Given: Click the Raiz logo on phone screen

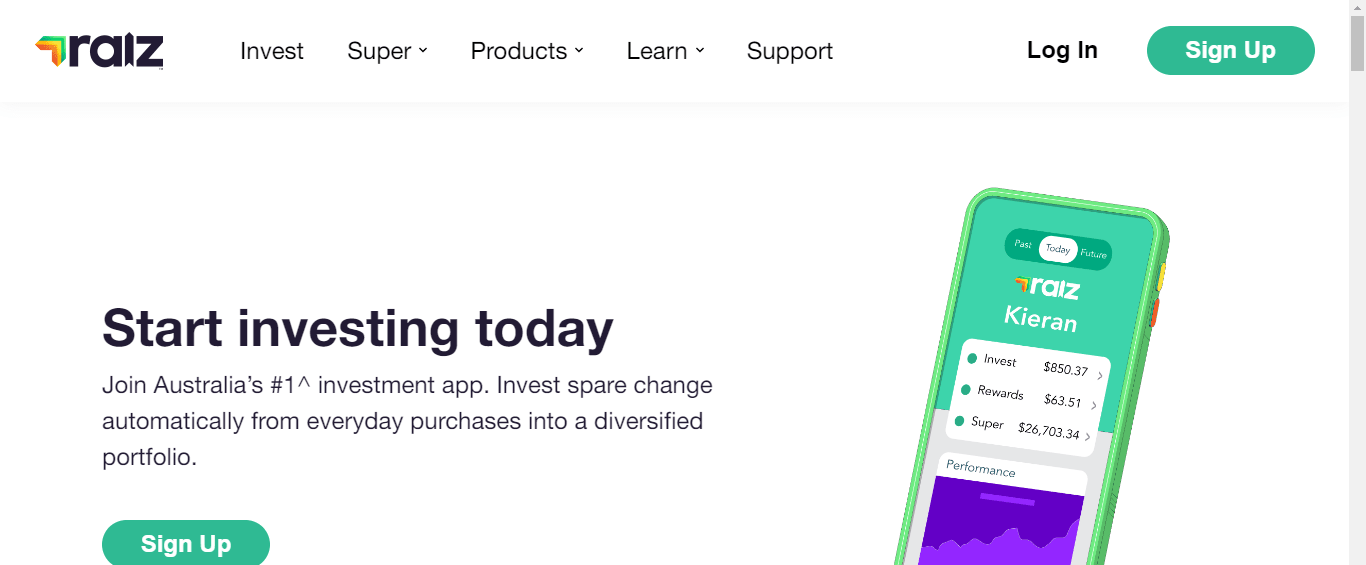Looking at the screenshot, I should (x=1047, y=288).
